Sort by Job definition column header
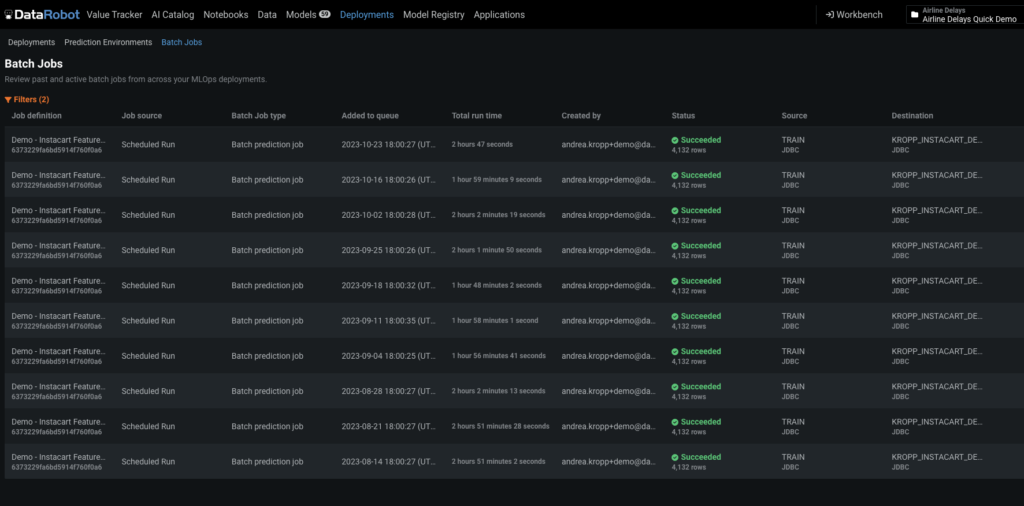 pos(37,116)
